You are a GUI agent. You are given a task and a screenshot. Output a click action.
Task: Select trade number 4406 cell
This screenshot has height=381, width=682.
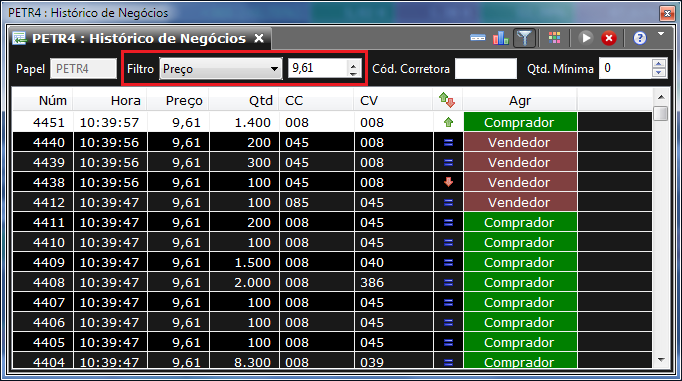coord(43,322)
